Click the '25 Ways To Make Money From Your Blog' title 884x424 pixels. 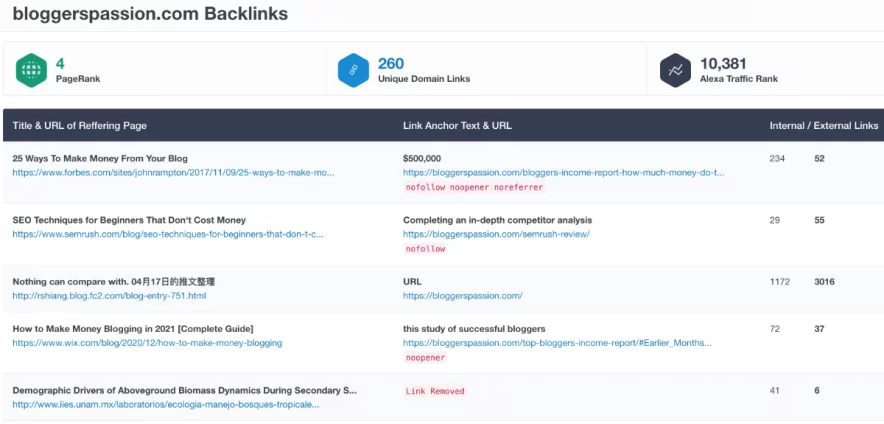tap(100, 158)
